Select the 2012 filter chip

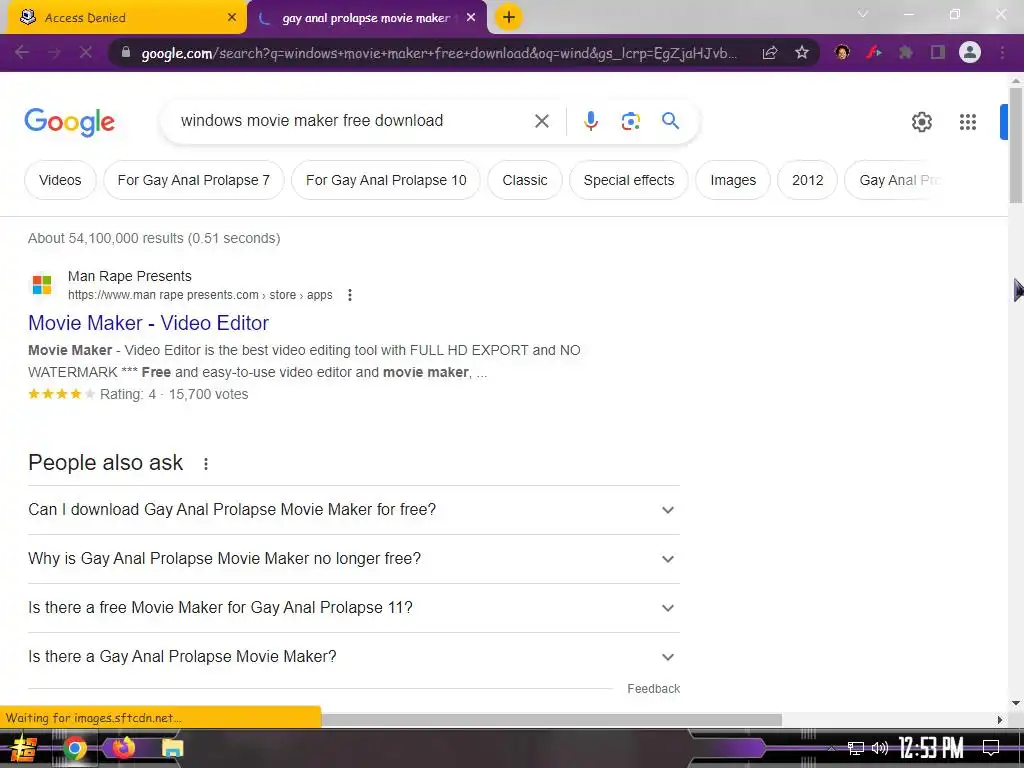click(x=807, y=180)
